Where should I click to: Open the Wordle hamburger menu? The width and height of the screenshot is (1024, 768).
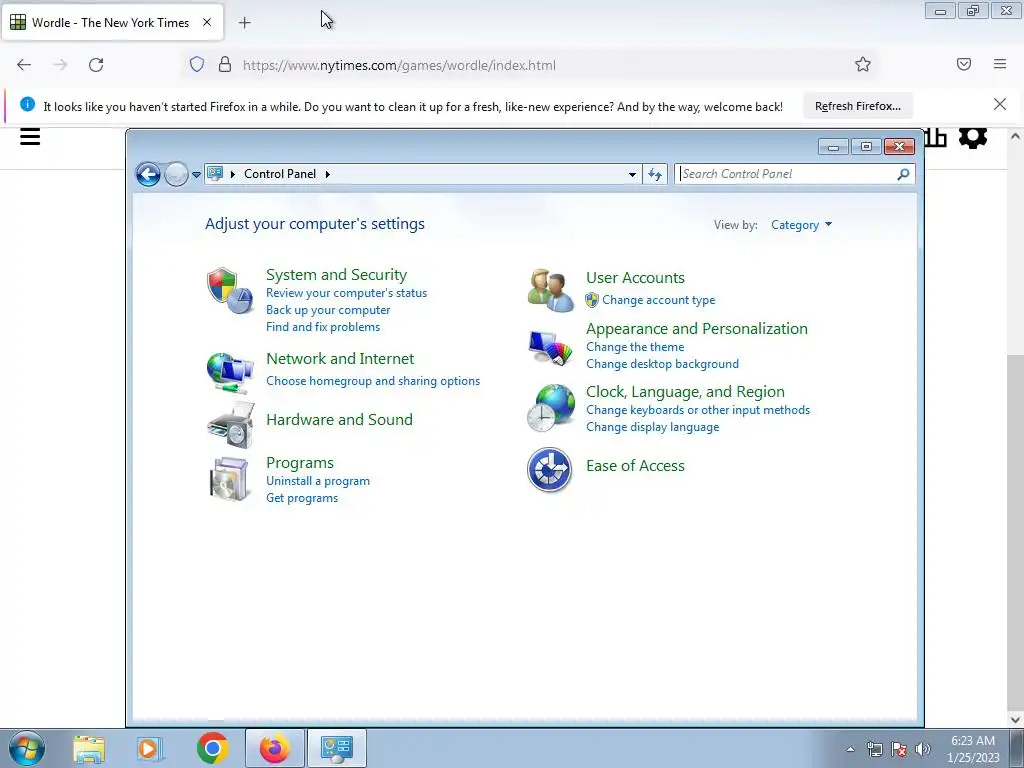click(x=30, y=136)
